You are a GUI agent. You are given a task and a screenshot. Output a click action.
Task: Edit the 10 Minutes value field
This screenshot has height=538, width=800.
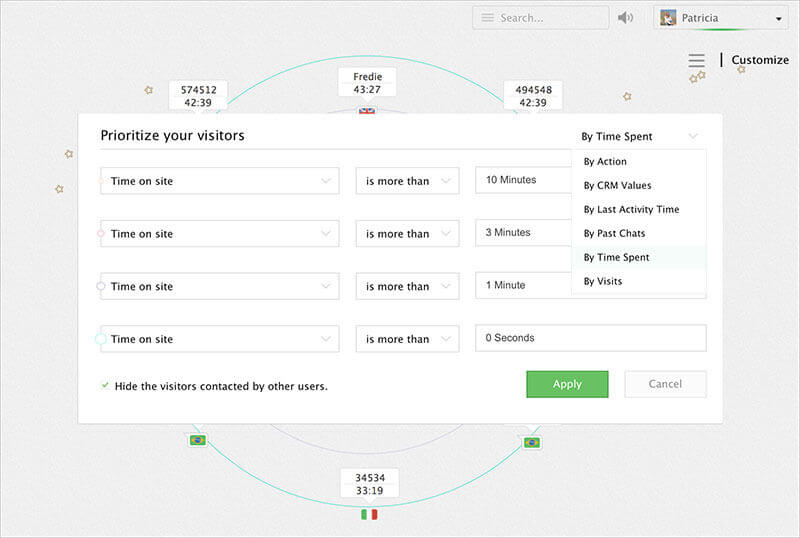[x=523, y=180]
